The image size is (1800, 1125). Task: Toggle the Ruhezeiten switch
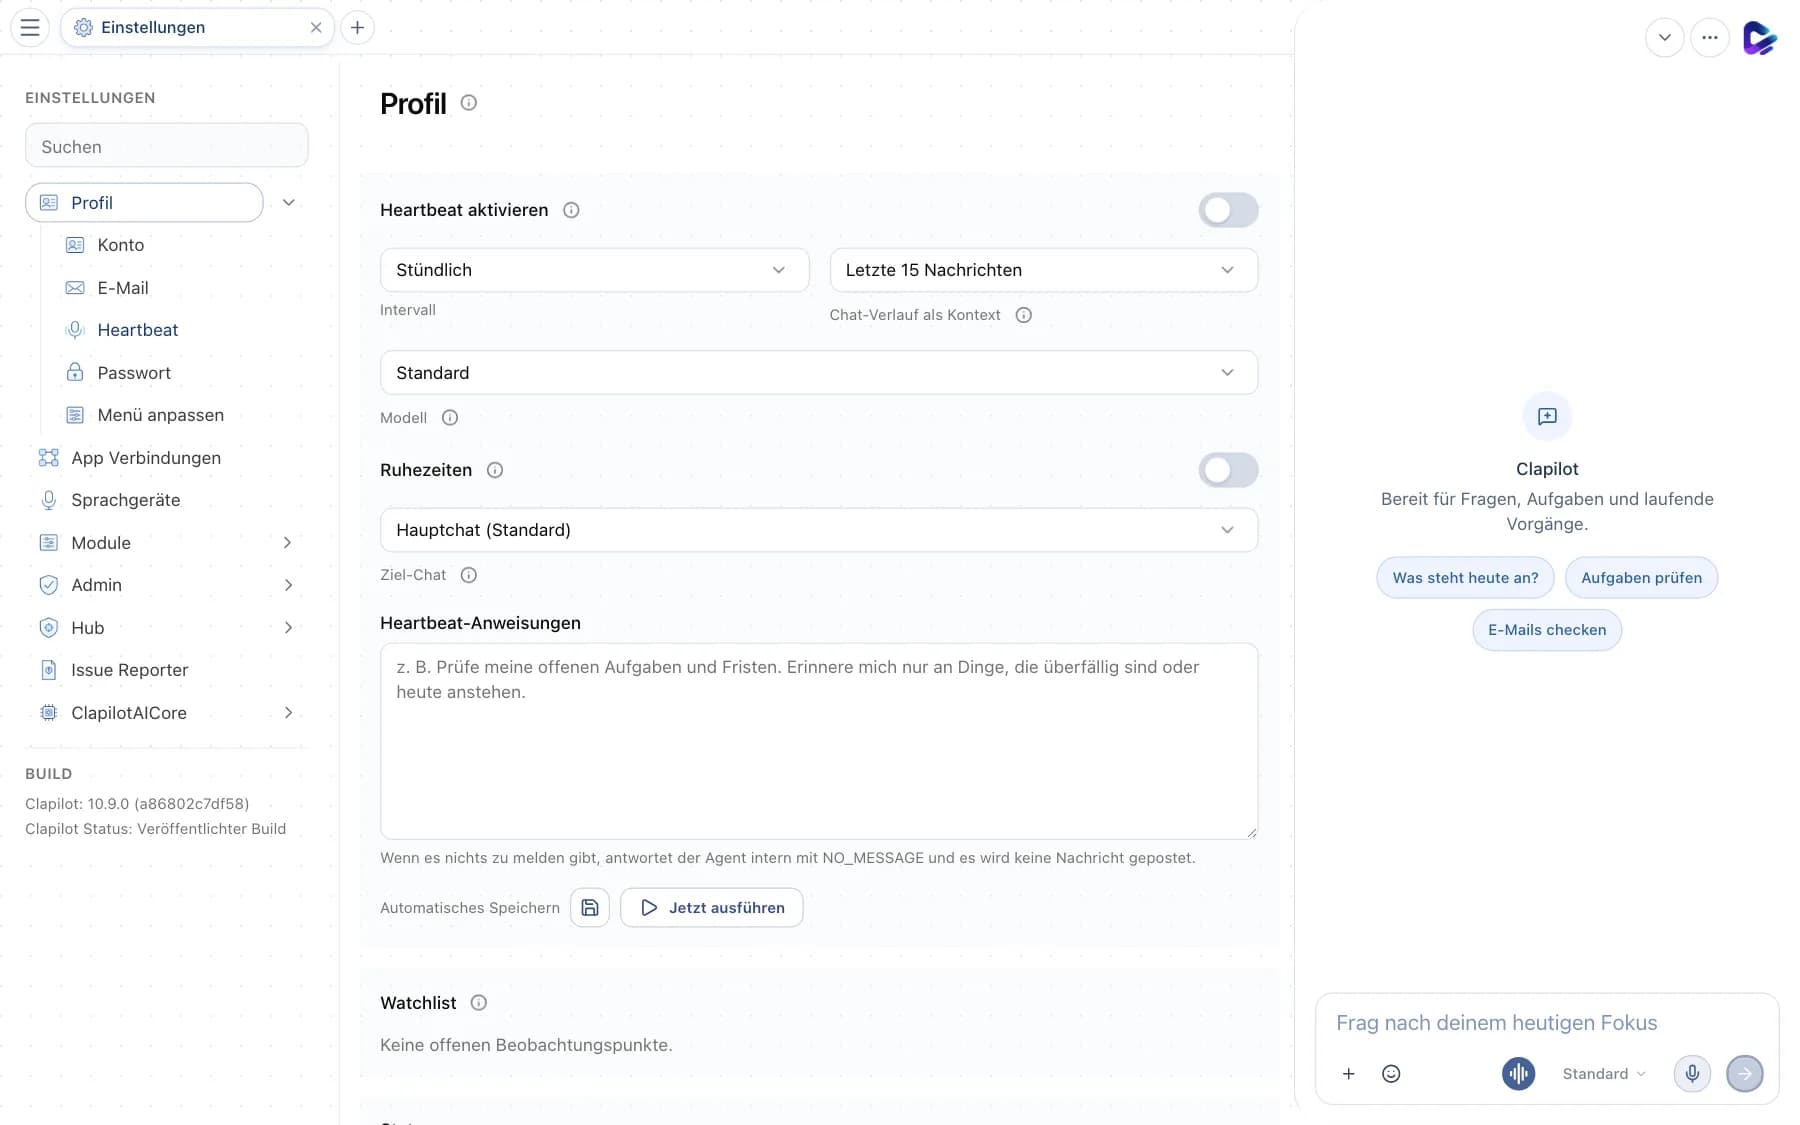(x=1228, y=470)
